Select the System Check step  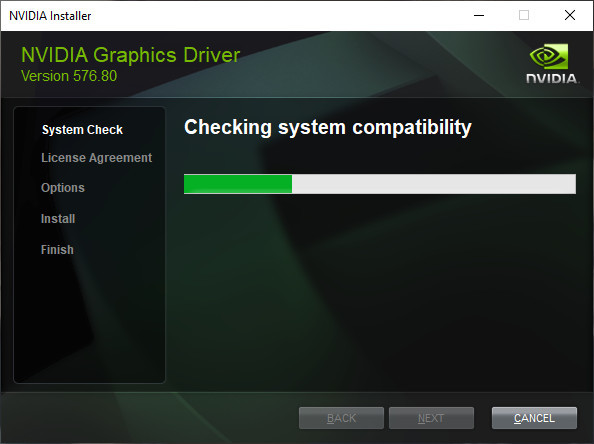pyautogui.click(x=82, y=130)
